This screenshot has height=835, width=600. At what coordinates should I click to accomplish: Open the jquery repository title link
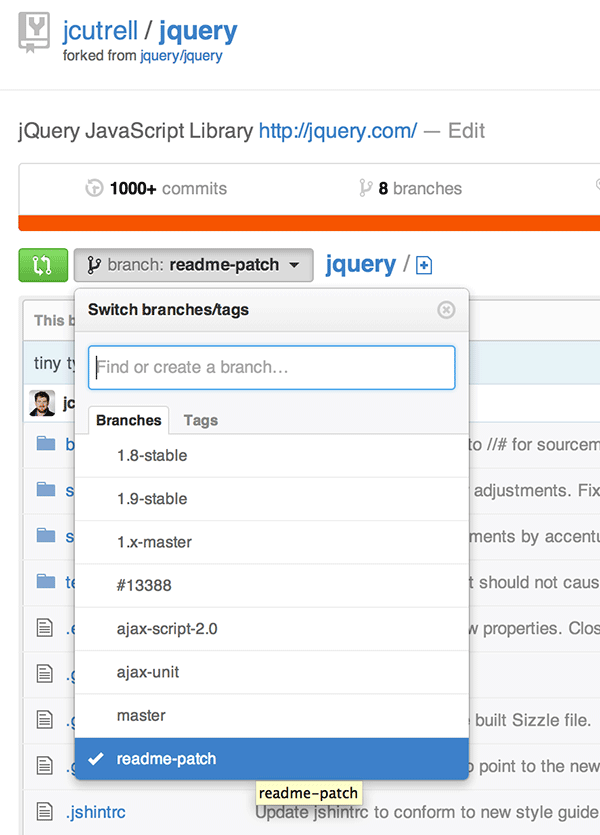198,32
